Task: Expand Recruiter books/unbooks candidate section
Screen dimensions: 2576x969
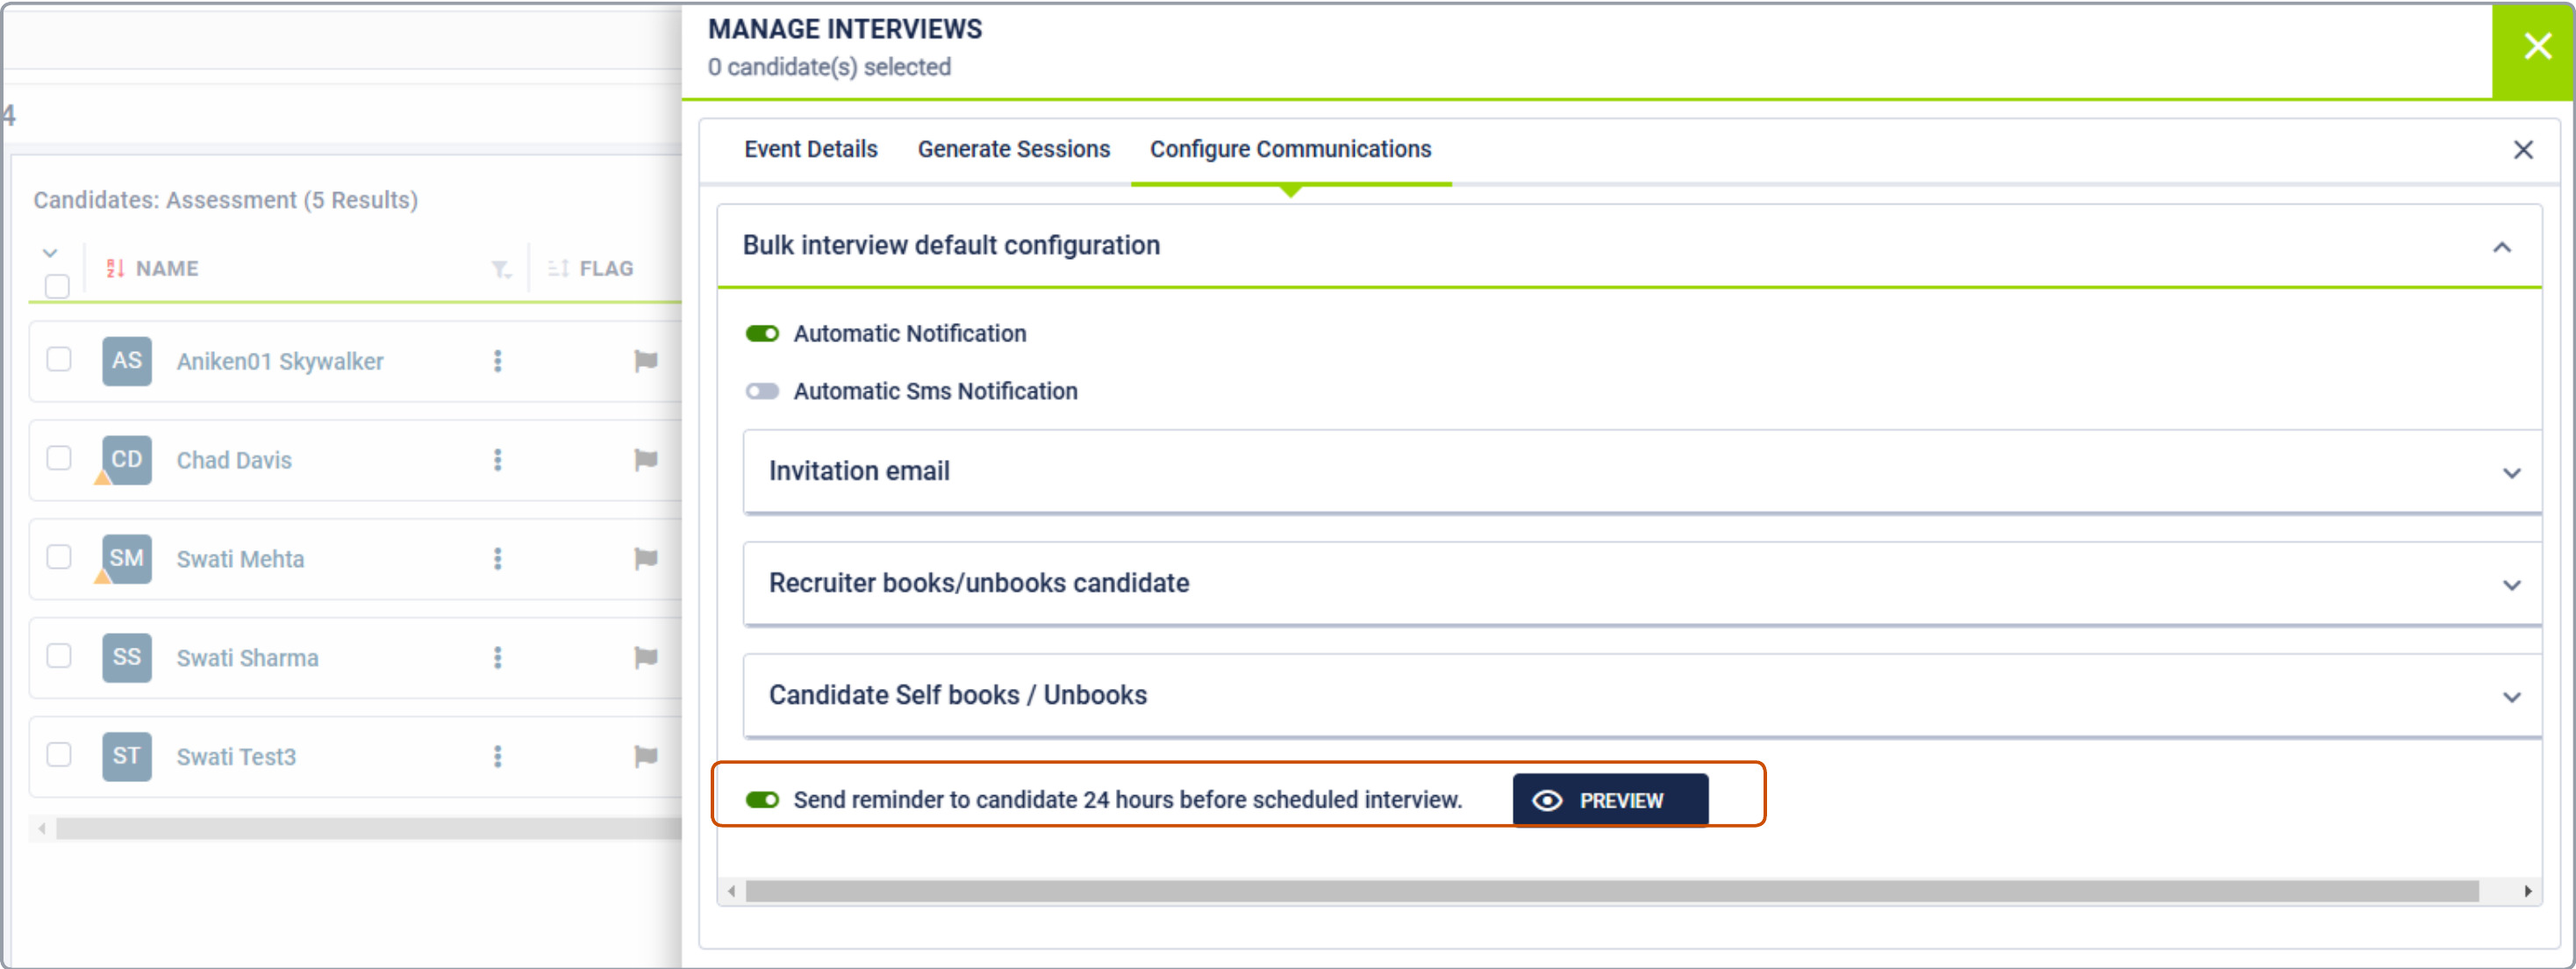Action: tap(2510, 584)
